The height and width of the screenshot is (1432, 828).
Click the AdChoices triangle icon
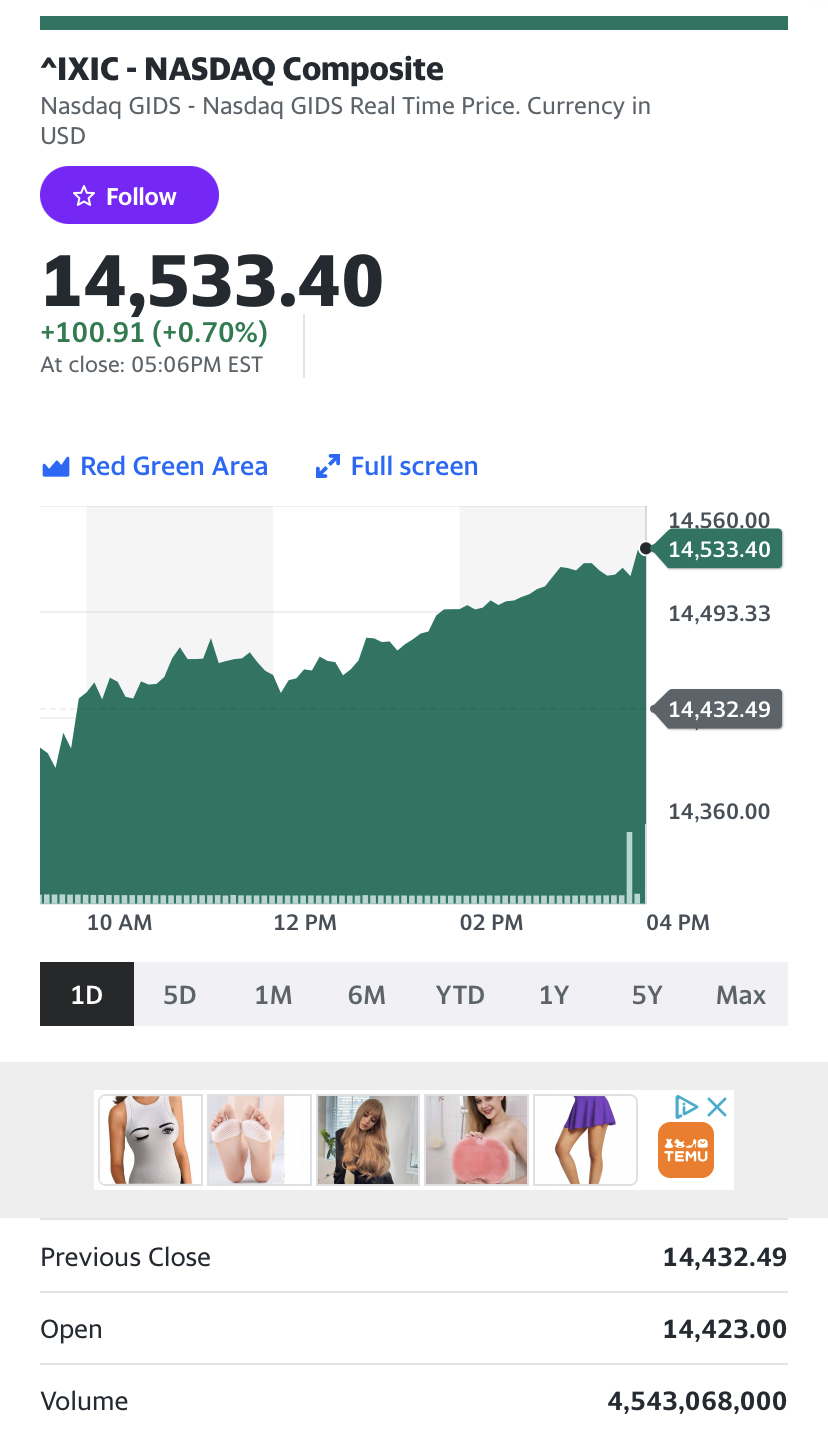pyautogui.click(x=686, y=1107)
